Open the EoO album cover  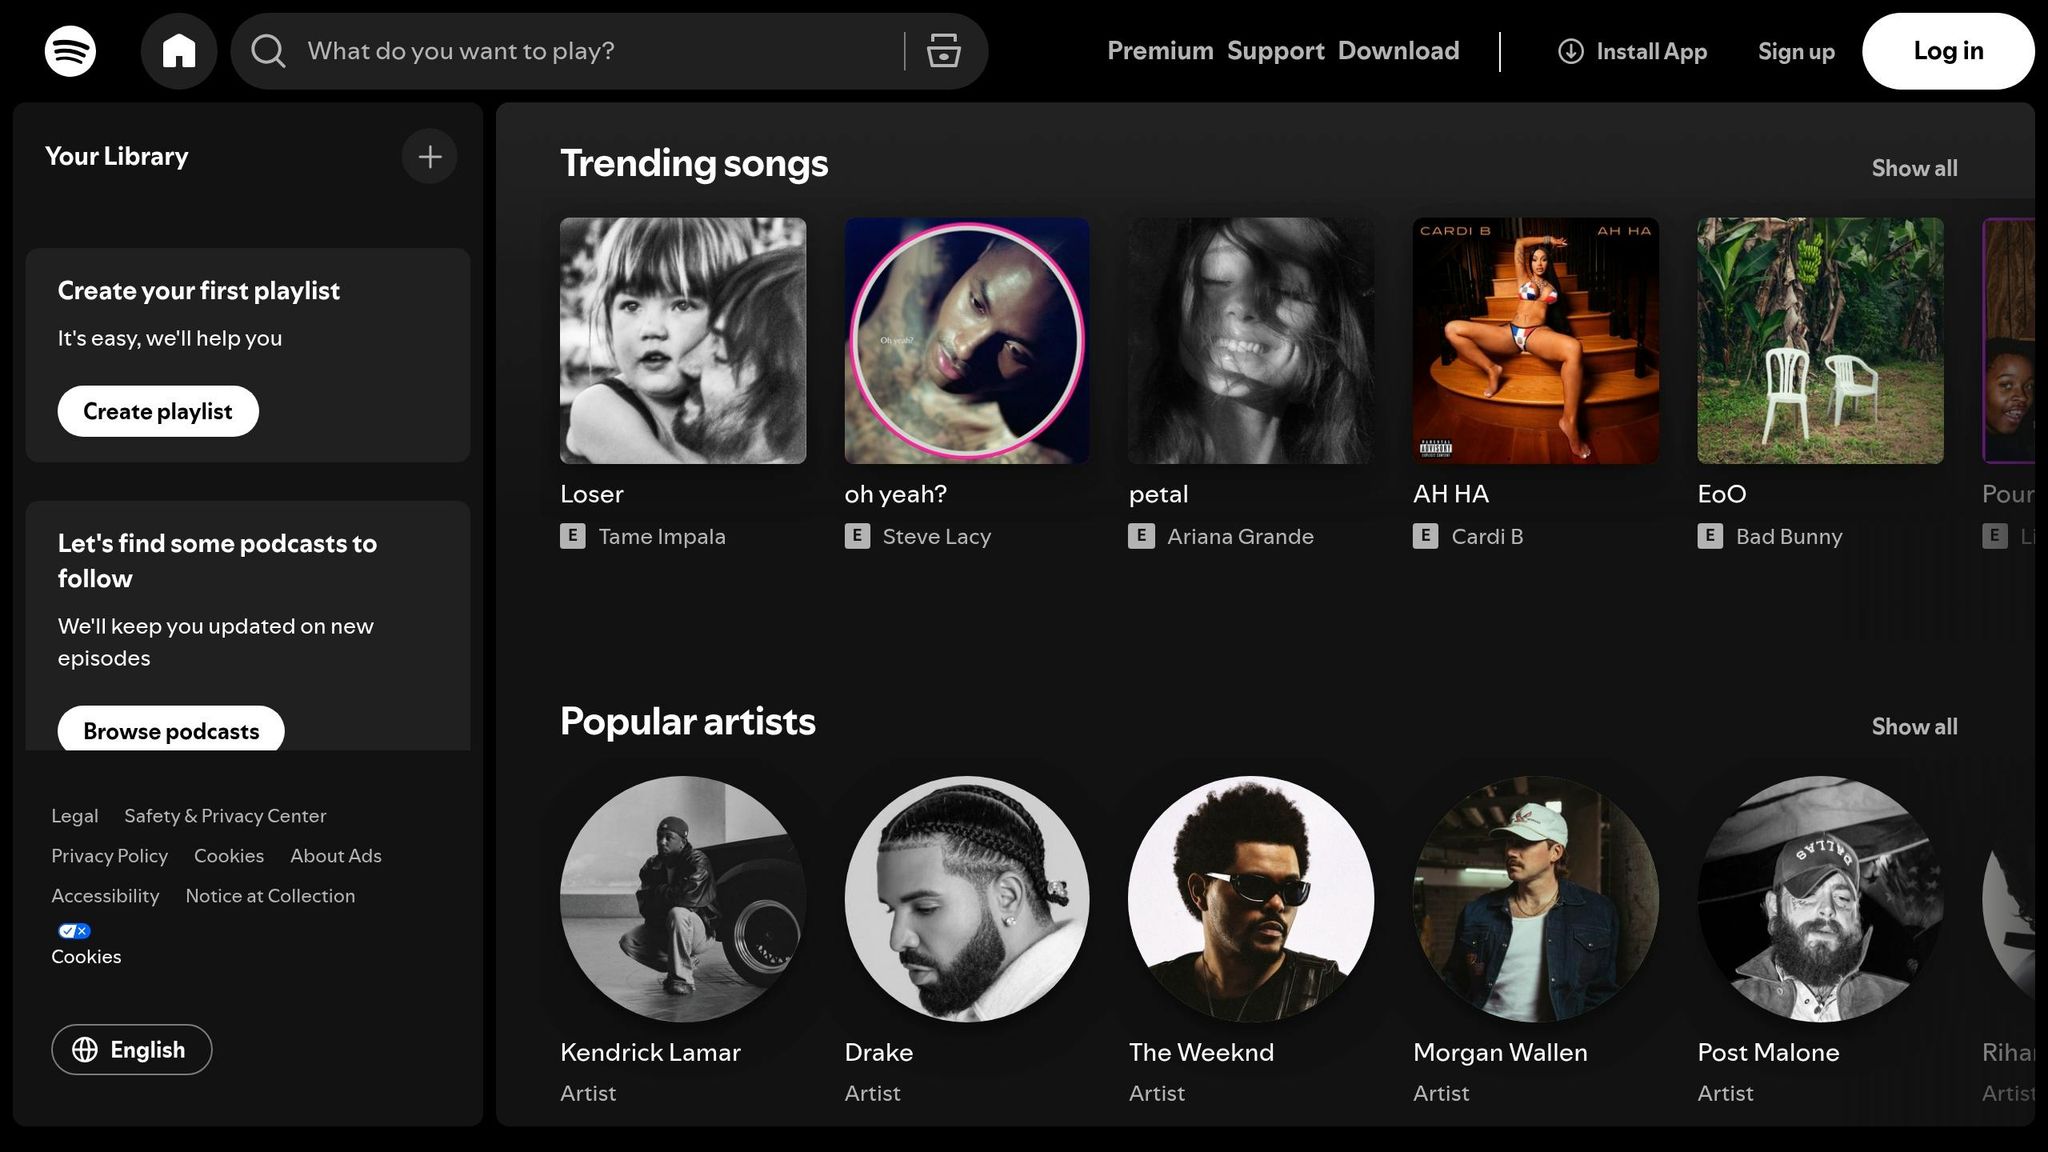pyautogui.click(x=1820, y=341)
